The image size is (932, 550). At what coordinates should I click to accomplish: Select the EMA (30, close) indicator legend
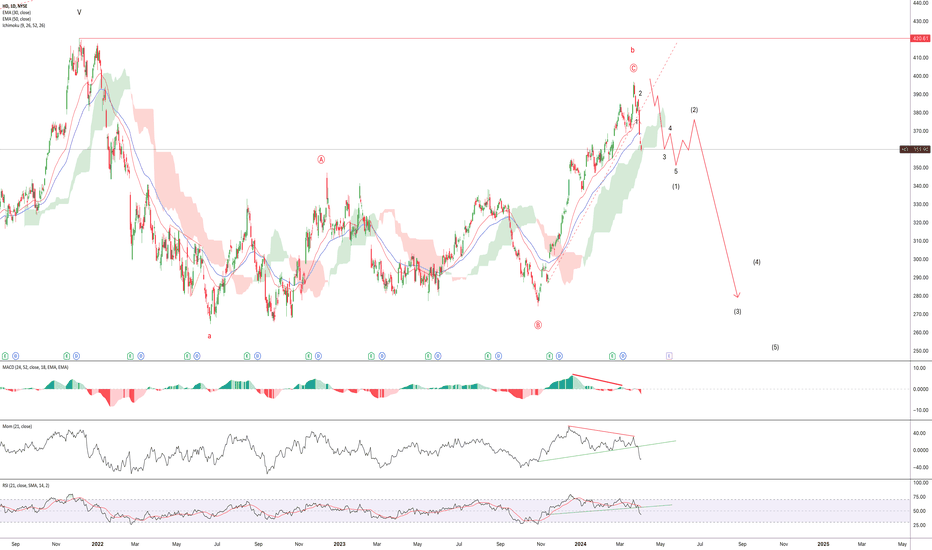[x=17, y=12]
